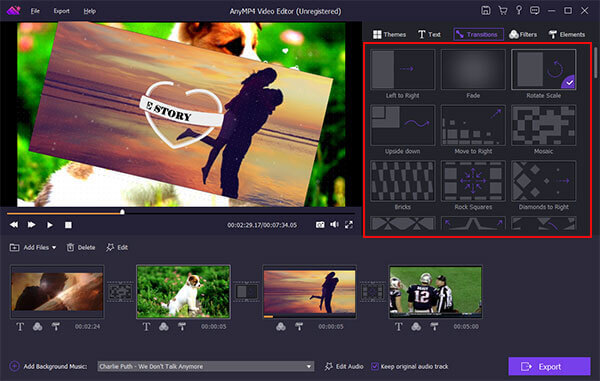Click the transitions panel vertical scrollbar
The height and width of the screenshot is (381, 600).
pos(595,63)
